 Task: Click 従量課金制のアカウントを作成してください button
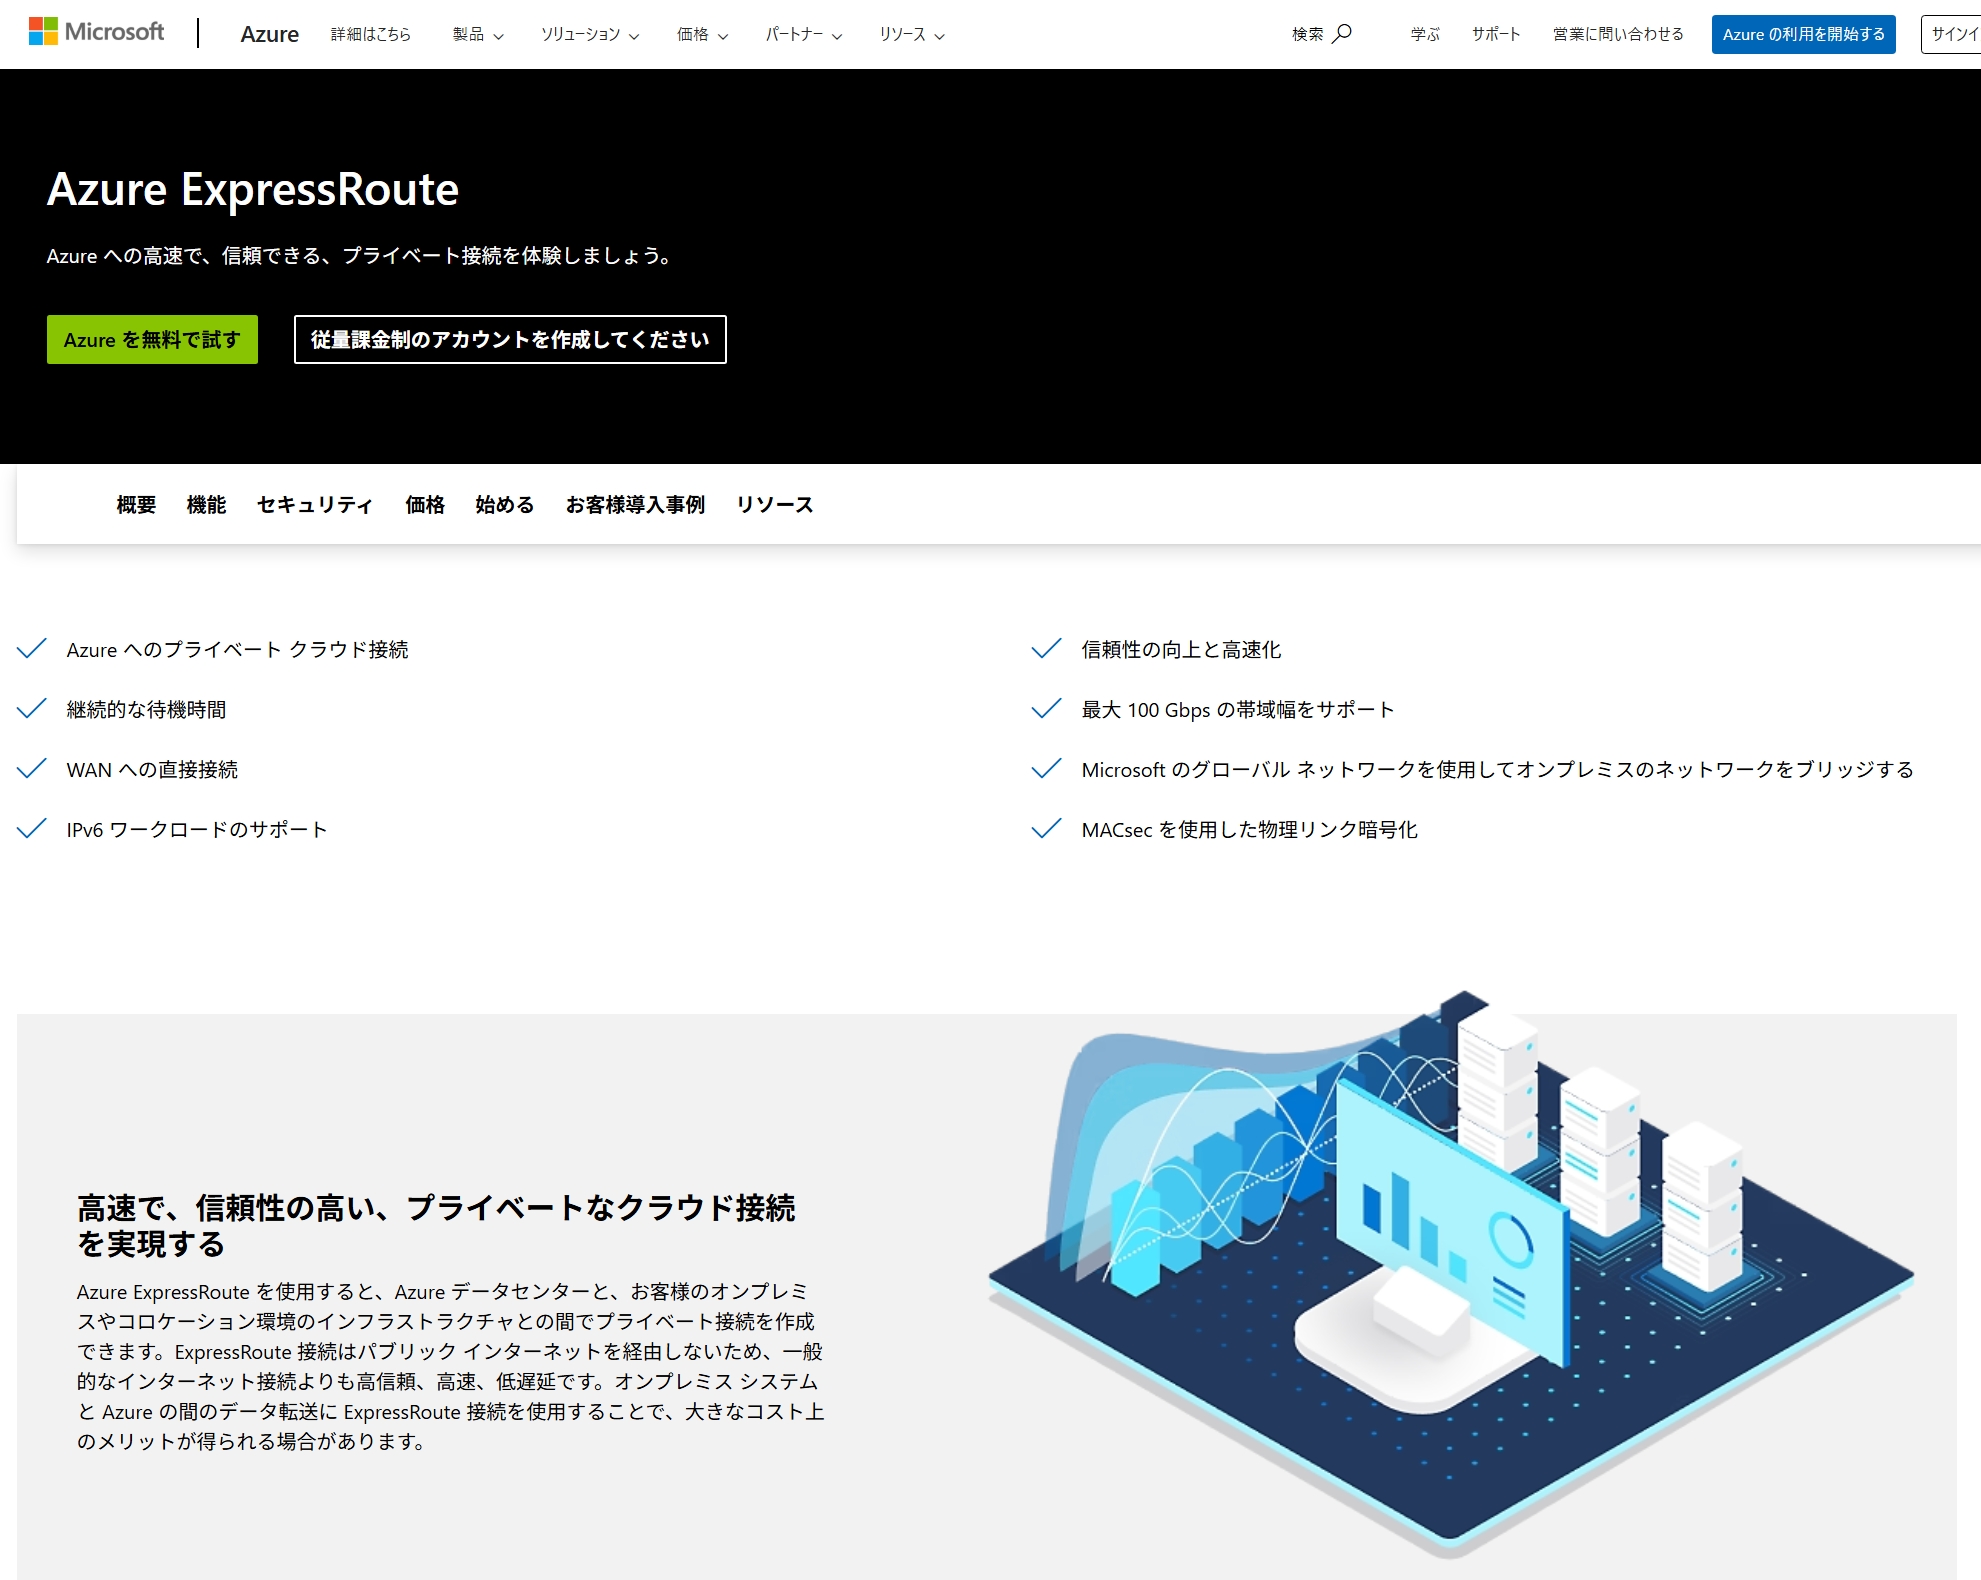pos(510,340)
